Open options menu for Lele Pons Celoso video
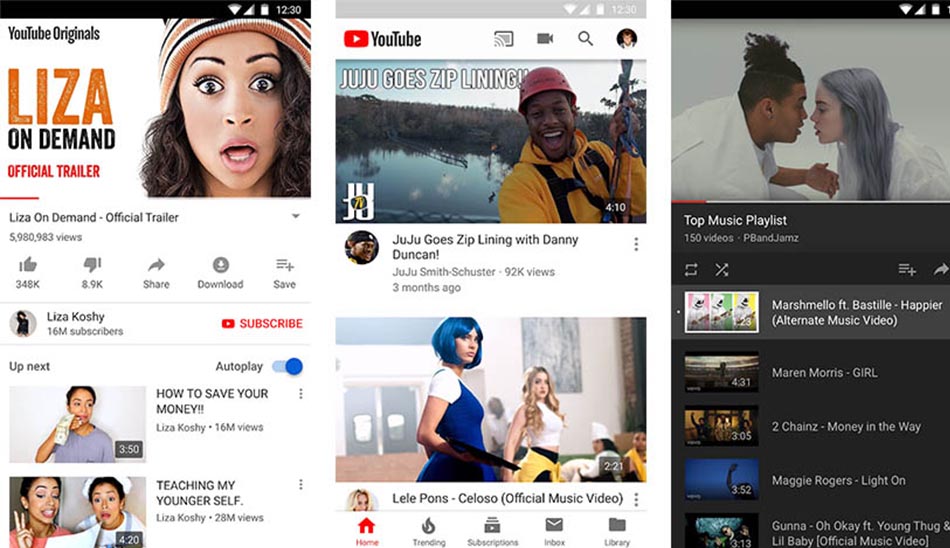950x548 pixels. [636, 500]
